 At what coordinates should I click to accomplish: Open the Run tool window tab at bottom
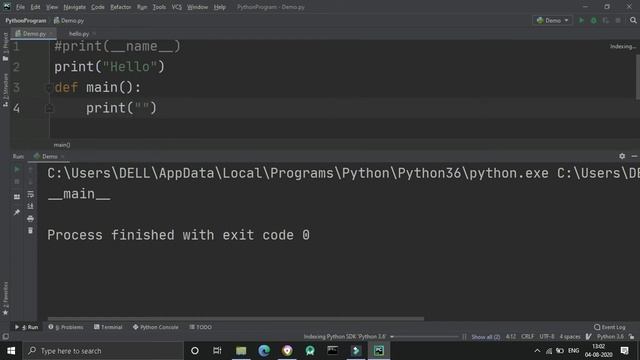tap(27, 327)
